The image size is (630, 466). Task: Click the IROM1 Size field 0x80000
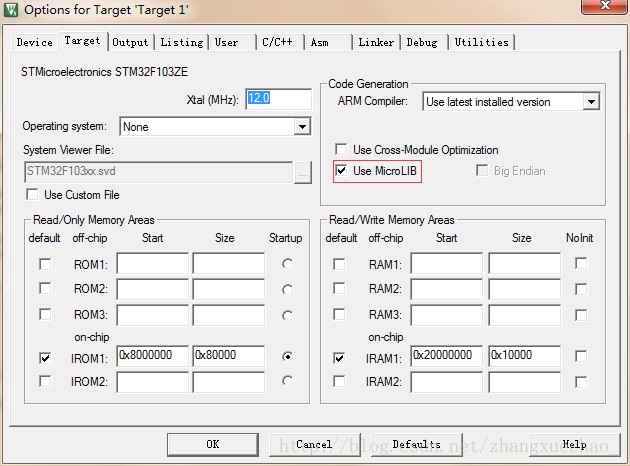[229, 356]
